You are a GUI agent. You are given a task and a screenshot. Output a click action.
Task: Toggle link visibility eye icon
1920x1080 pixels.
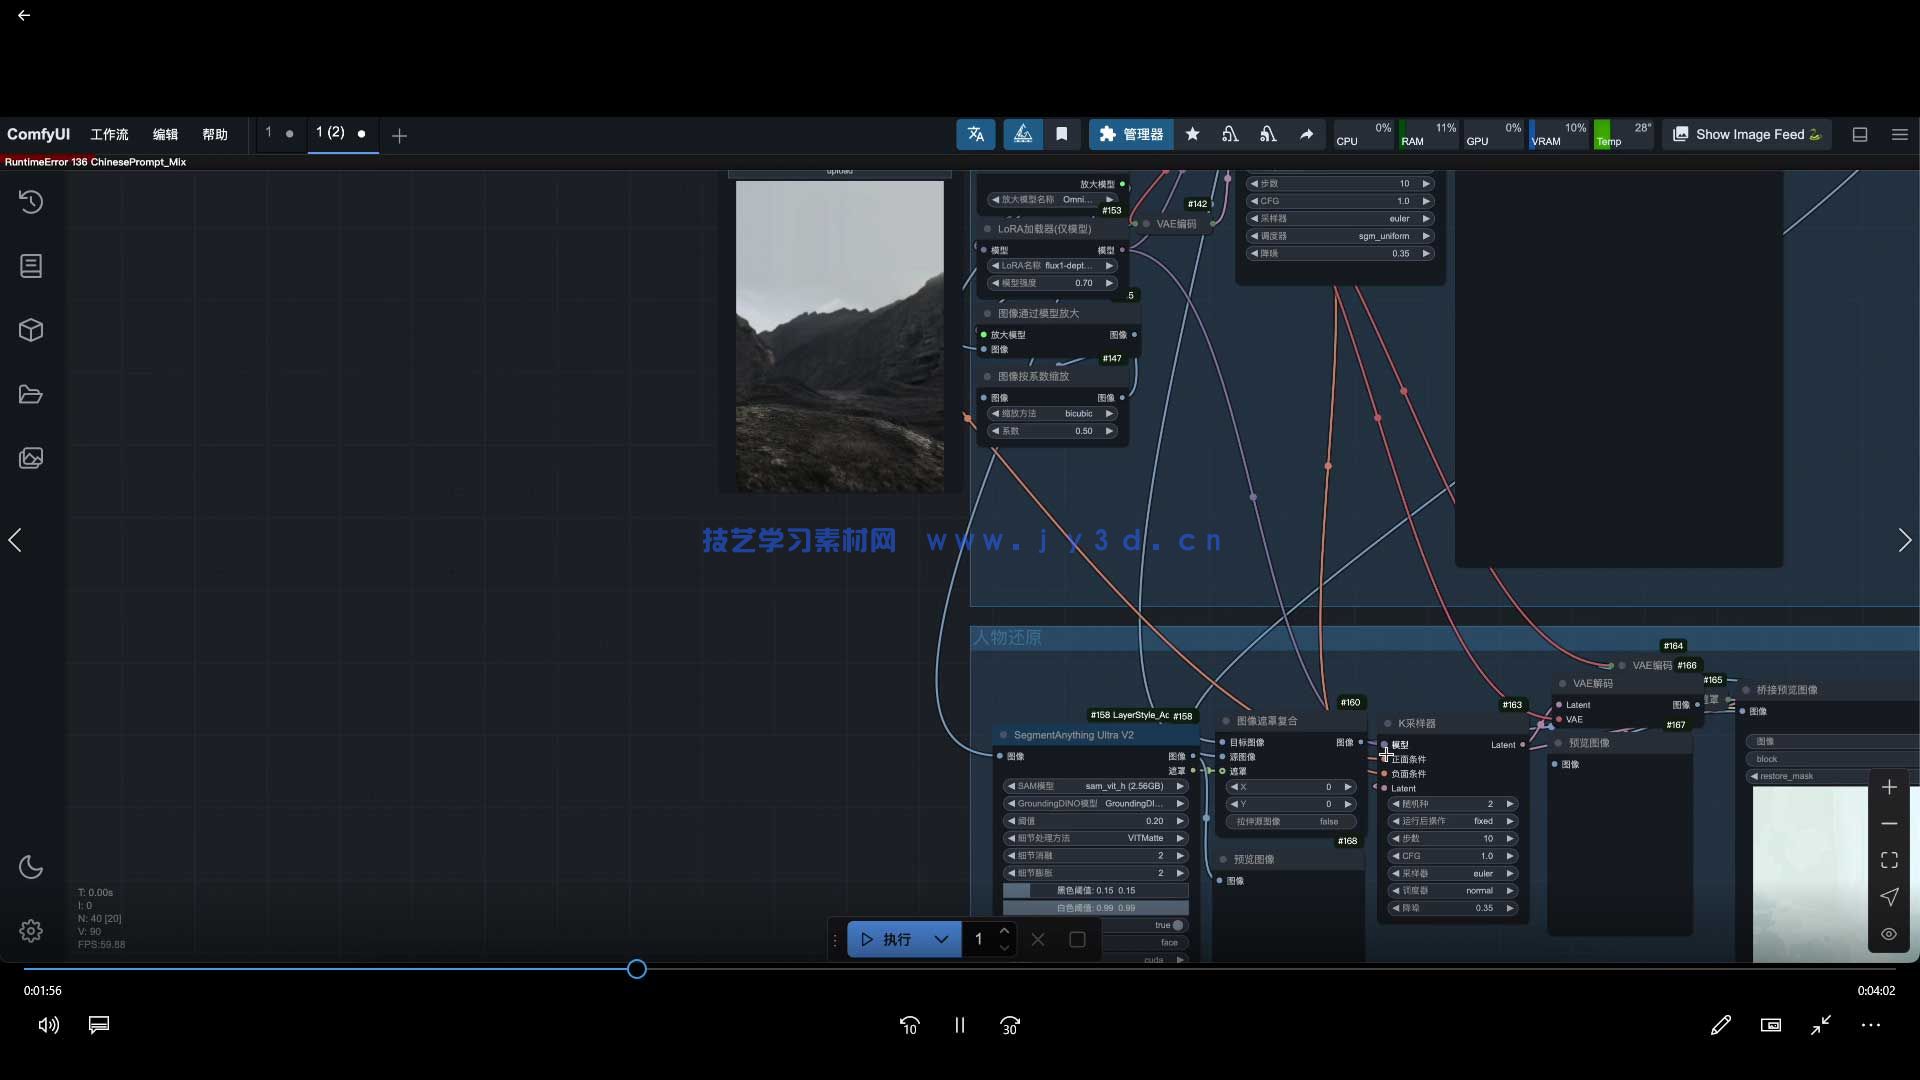point(1889,934)
